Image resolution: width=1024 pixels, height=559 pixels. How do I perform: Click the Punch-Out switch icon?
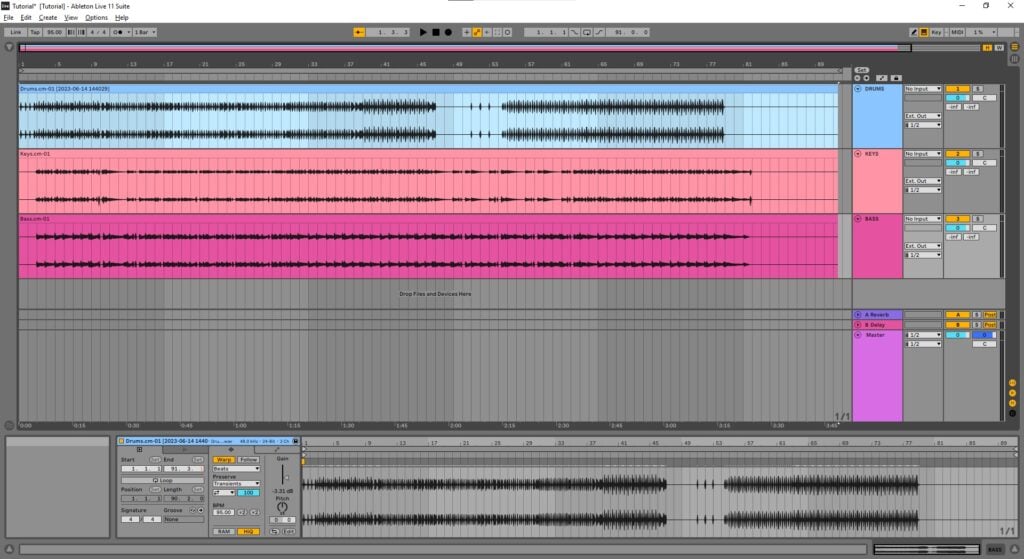599,32
